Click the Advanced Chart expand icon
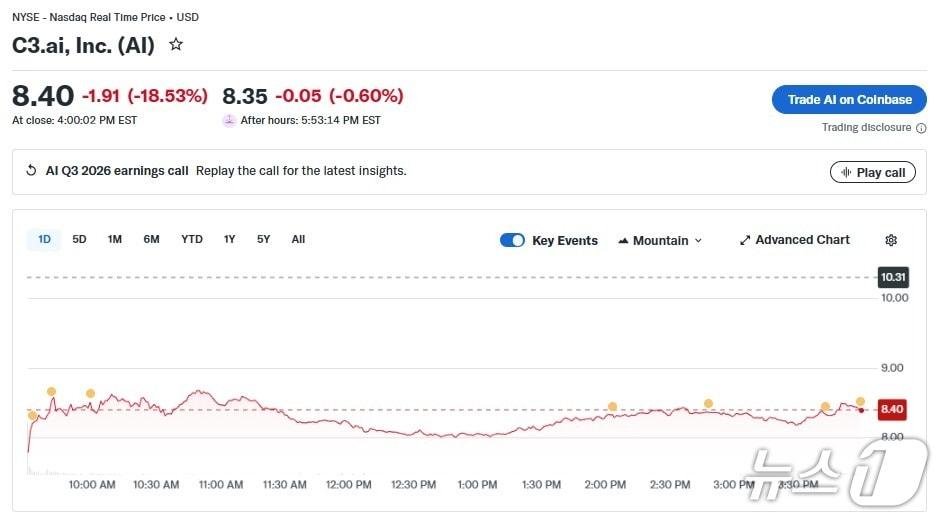Screen dimensions: 942x520 (745, 240)
